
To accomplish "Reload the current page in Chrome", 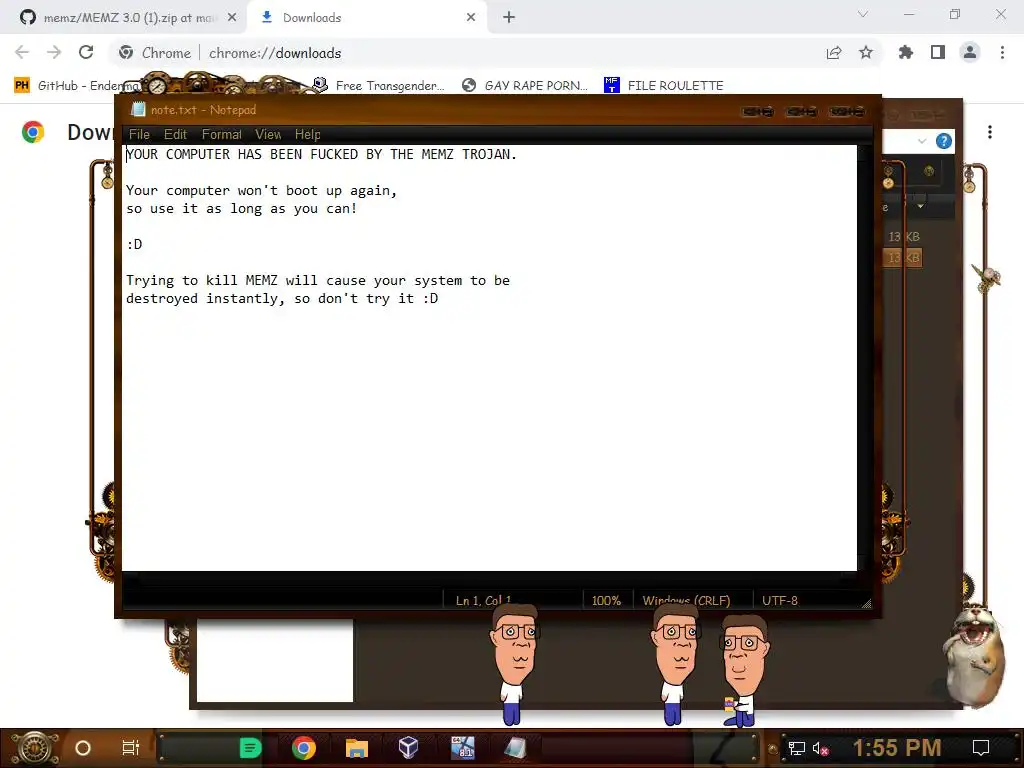I will pyautogui.click(x=86, y=52).
